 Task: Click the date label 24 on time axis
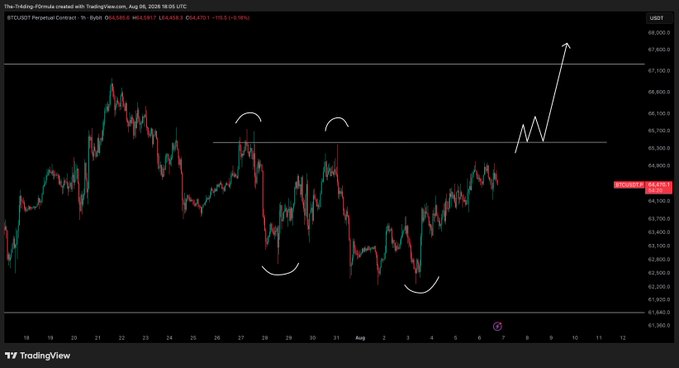[169, 338]
